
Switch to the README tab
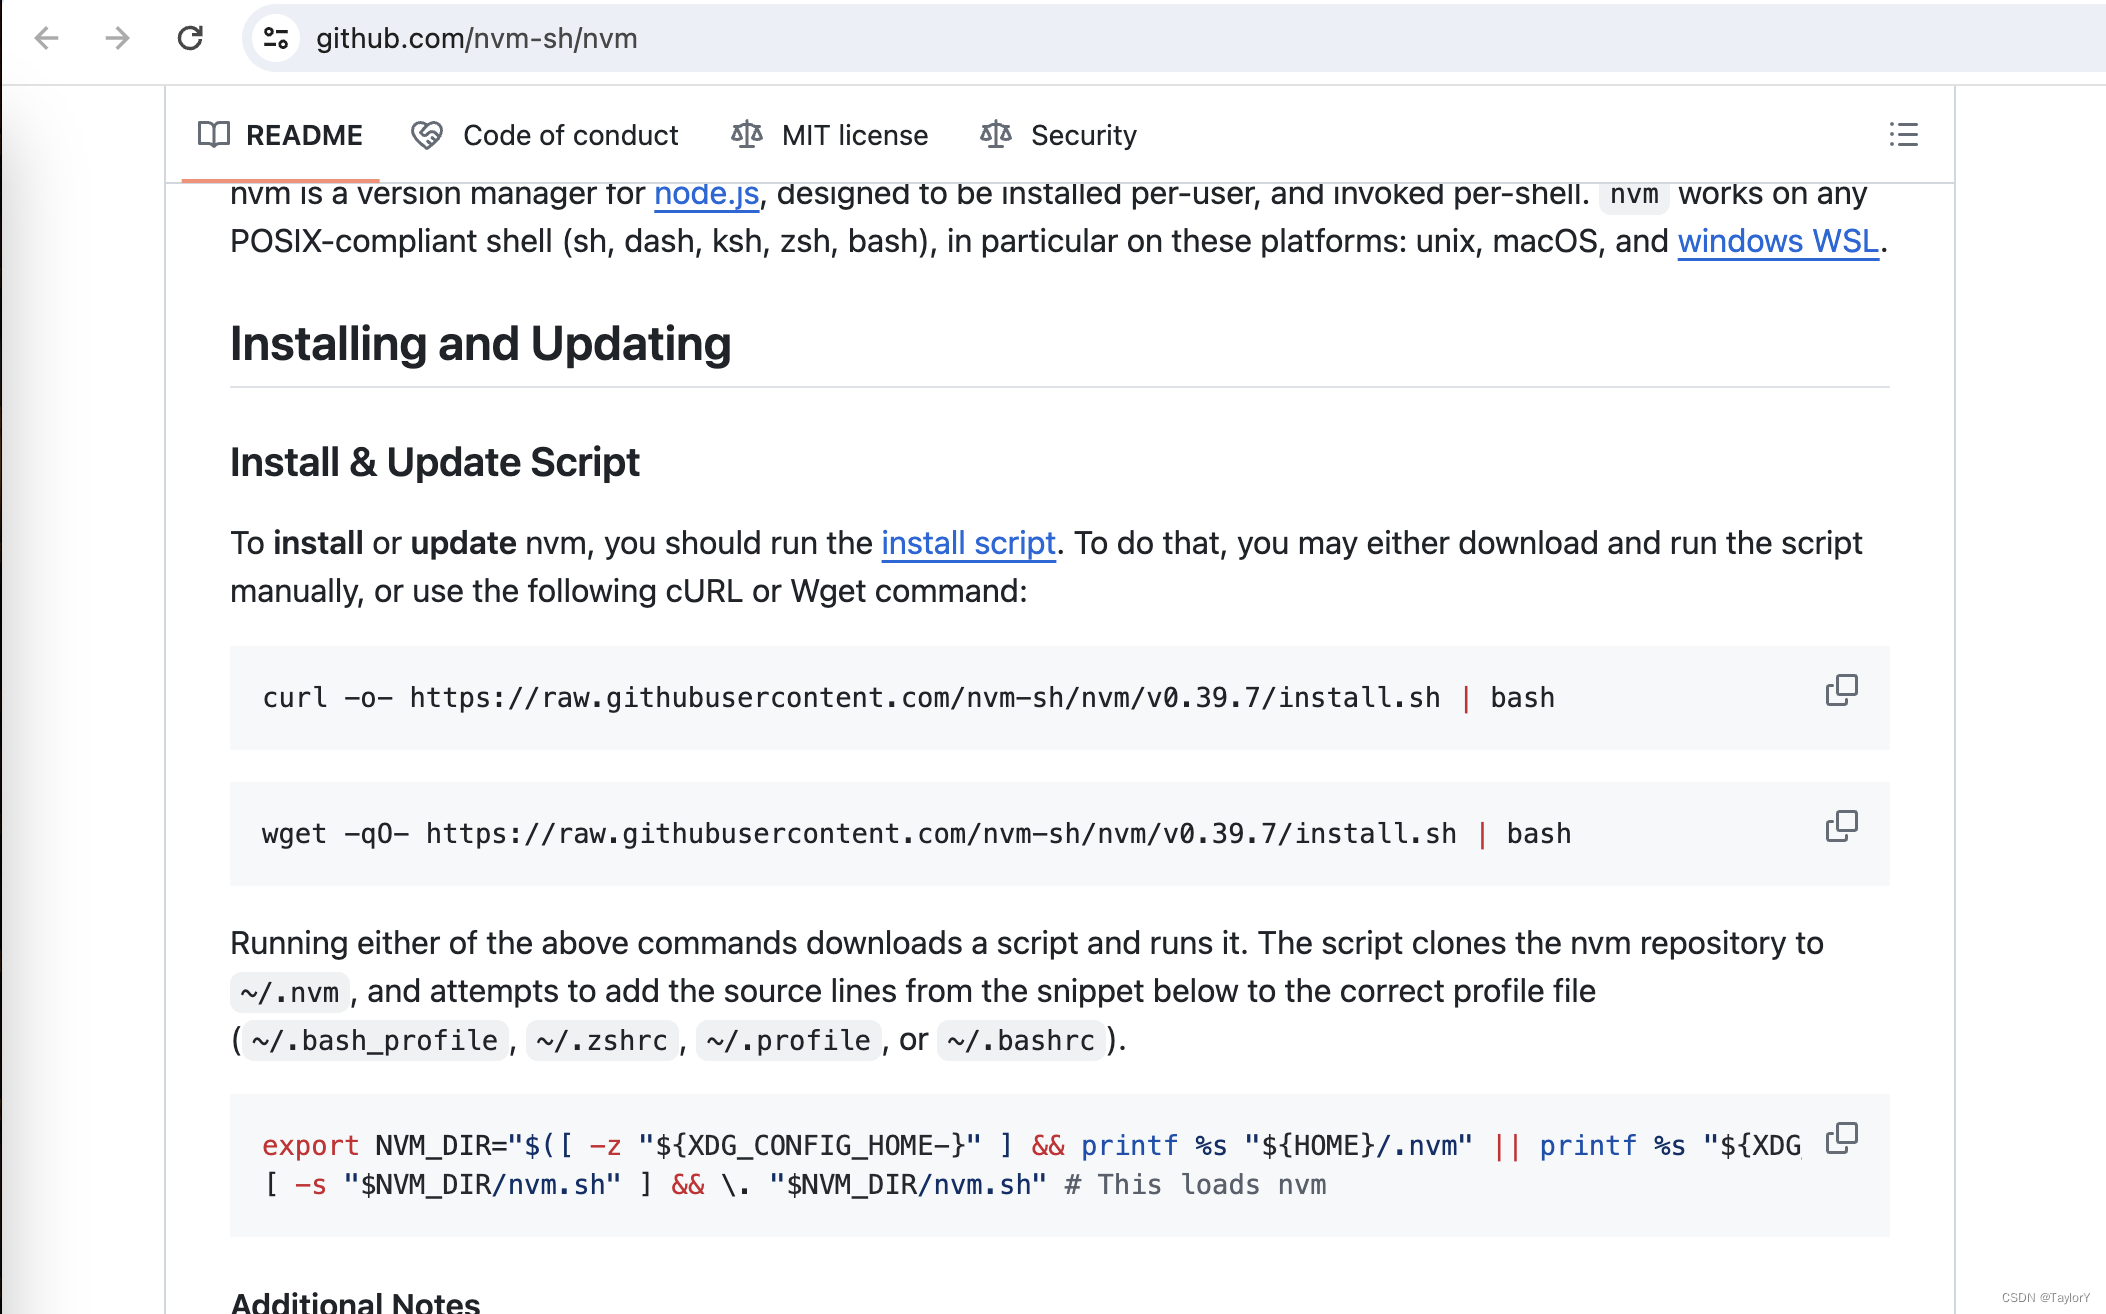click(303, 135)
